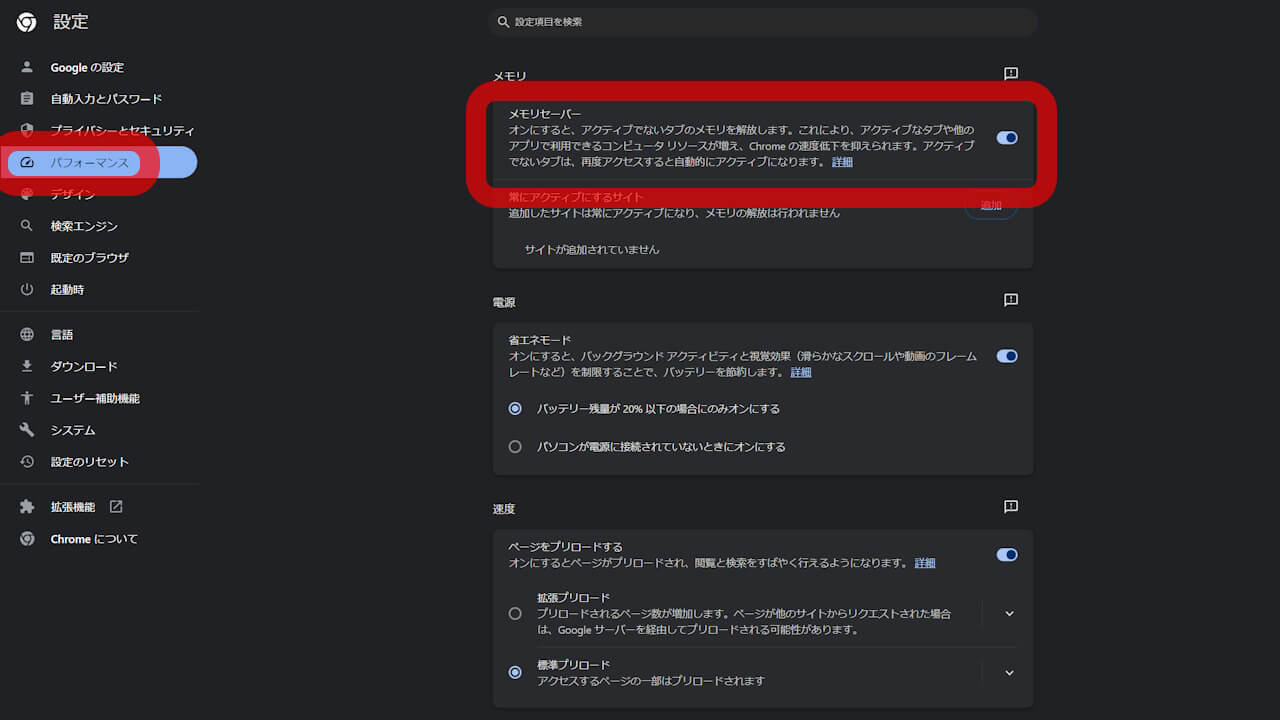The image size is (1280, 720).
Task: Turn off the 省エネモード switch
Action: 1006,356
